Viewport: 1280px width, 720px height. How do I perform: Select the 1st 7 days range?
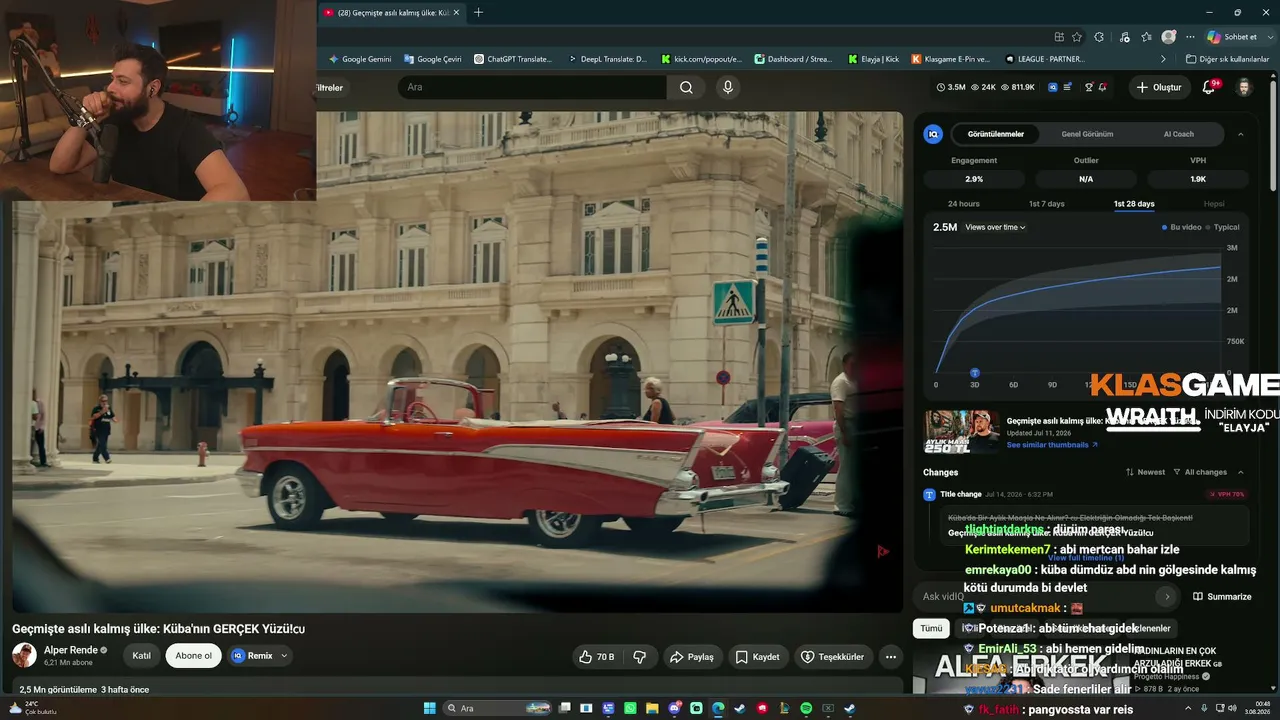[1047, 204]
